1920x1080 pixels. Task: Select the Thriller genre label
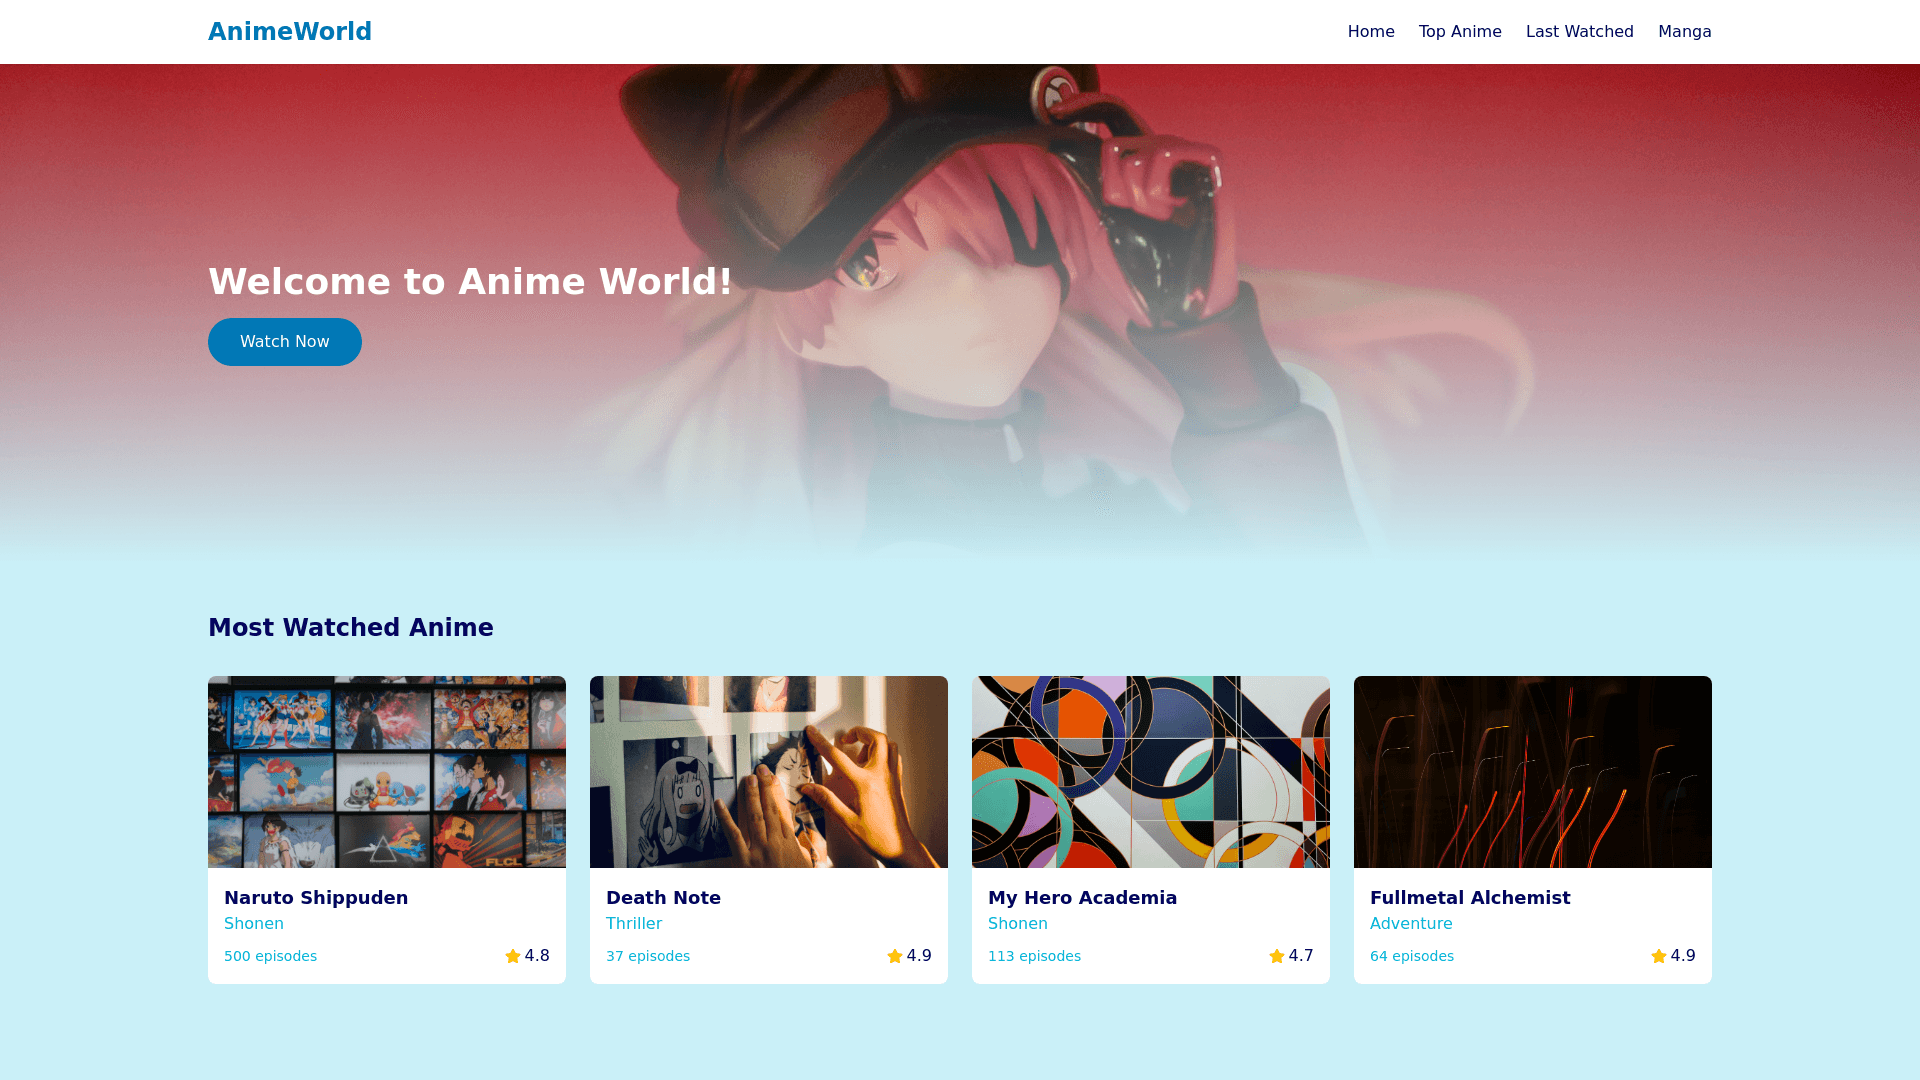(634, 924)
